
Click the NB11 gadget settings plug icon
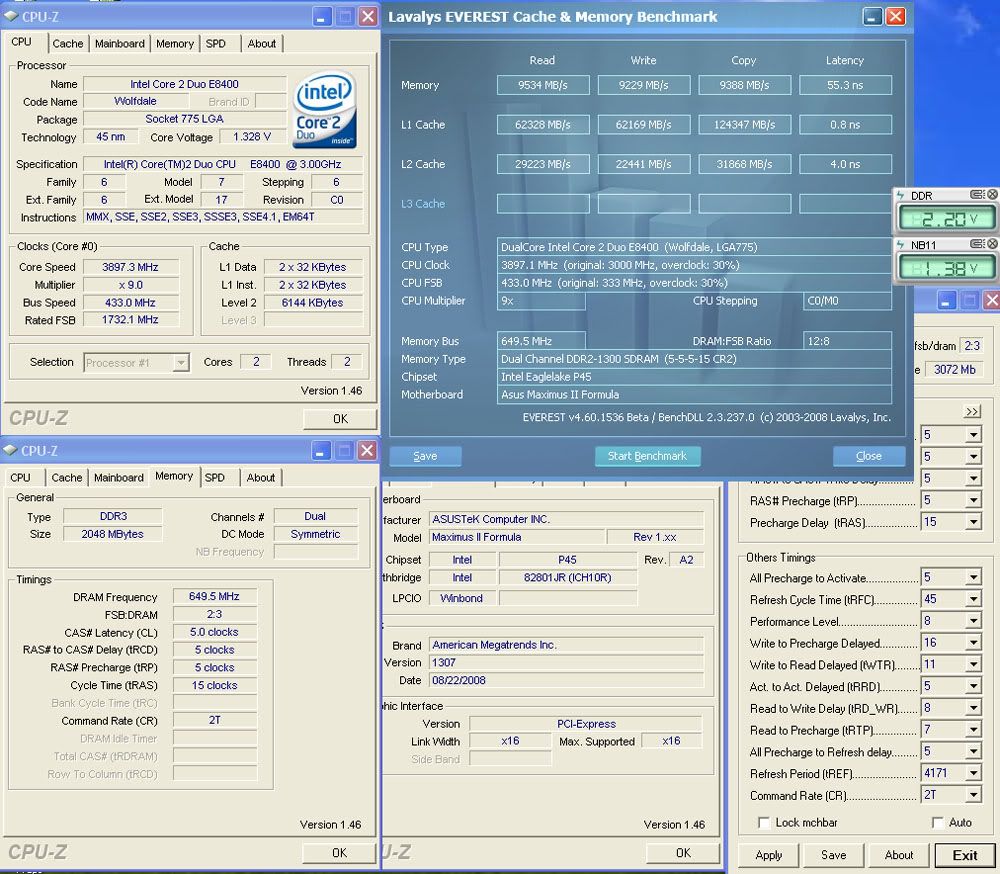click(x=976, y=244)
